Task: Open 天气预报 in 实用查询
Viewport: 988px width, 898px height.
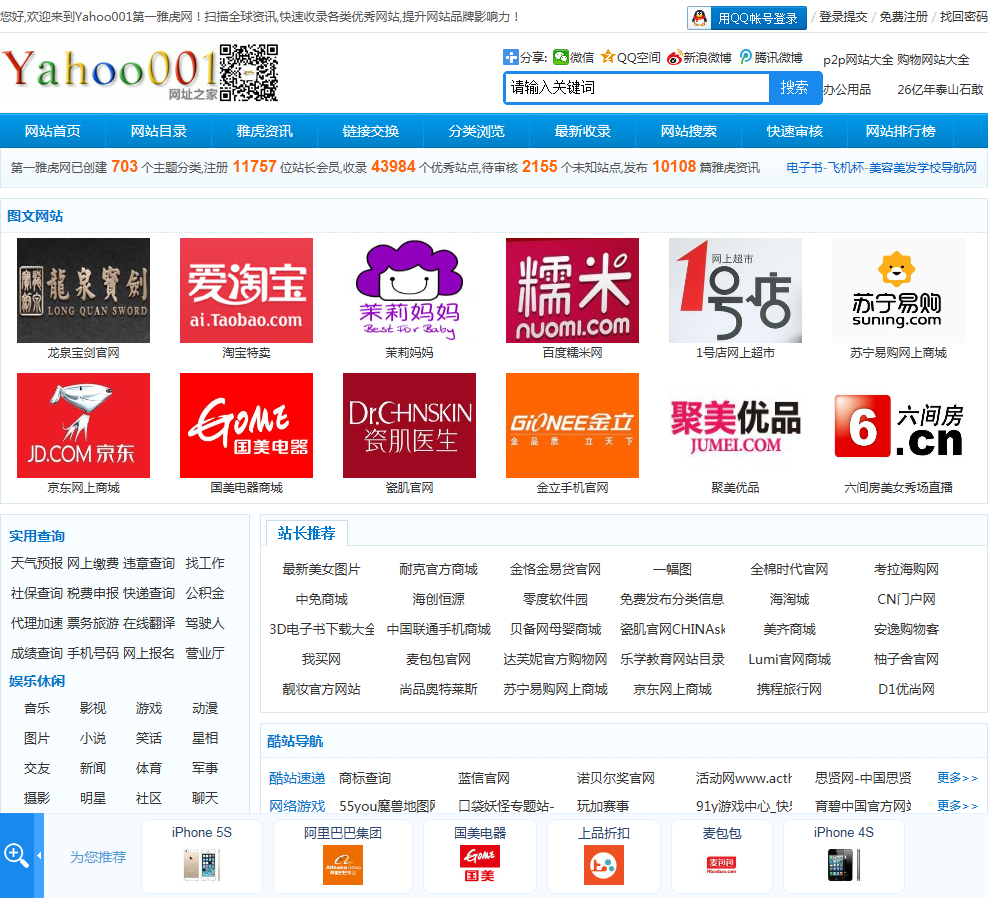Action: click(37, 563)
